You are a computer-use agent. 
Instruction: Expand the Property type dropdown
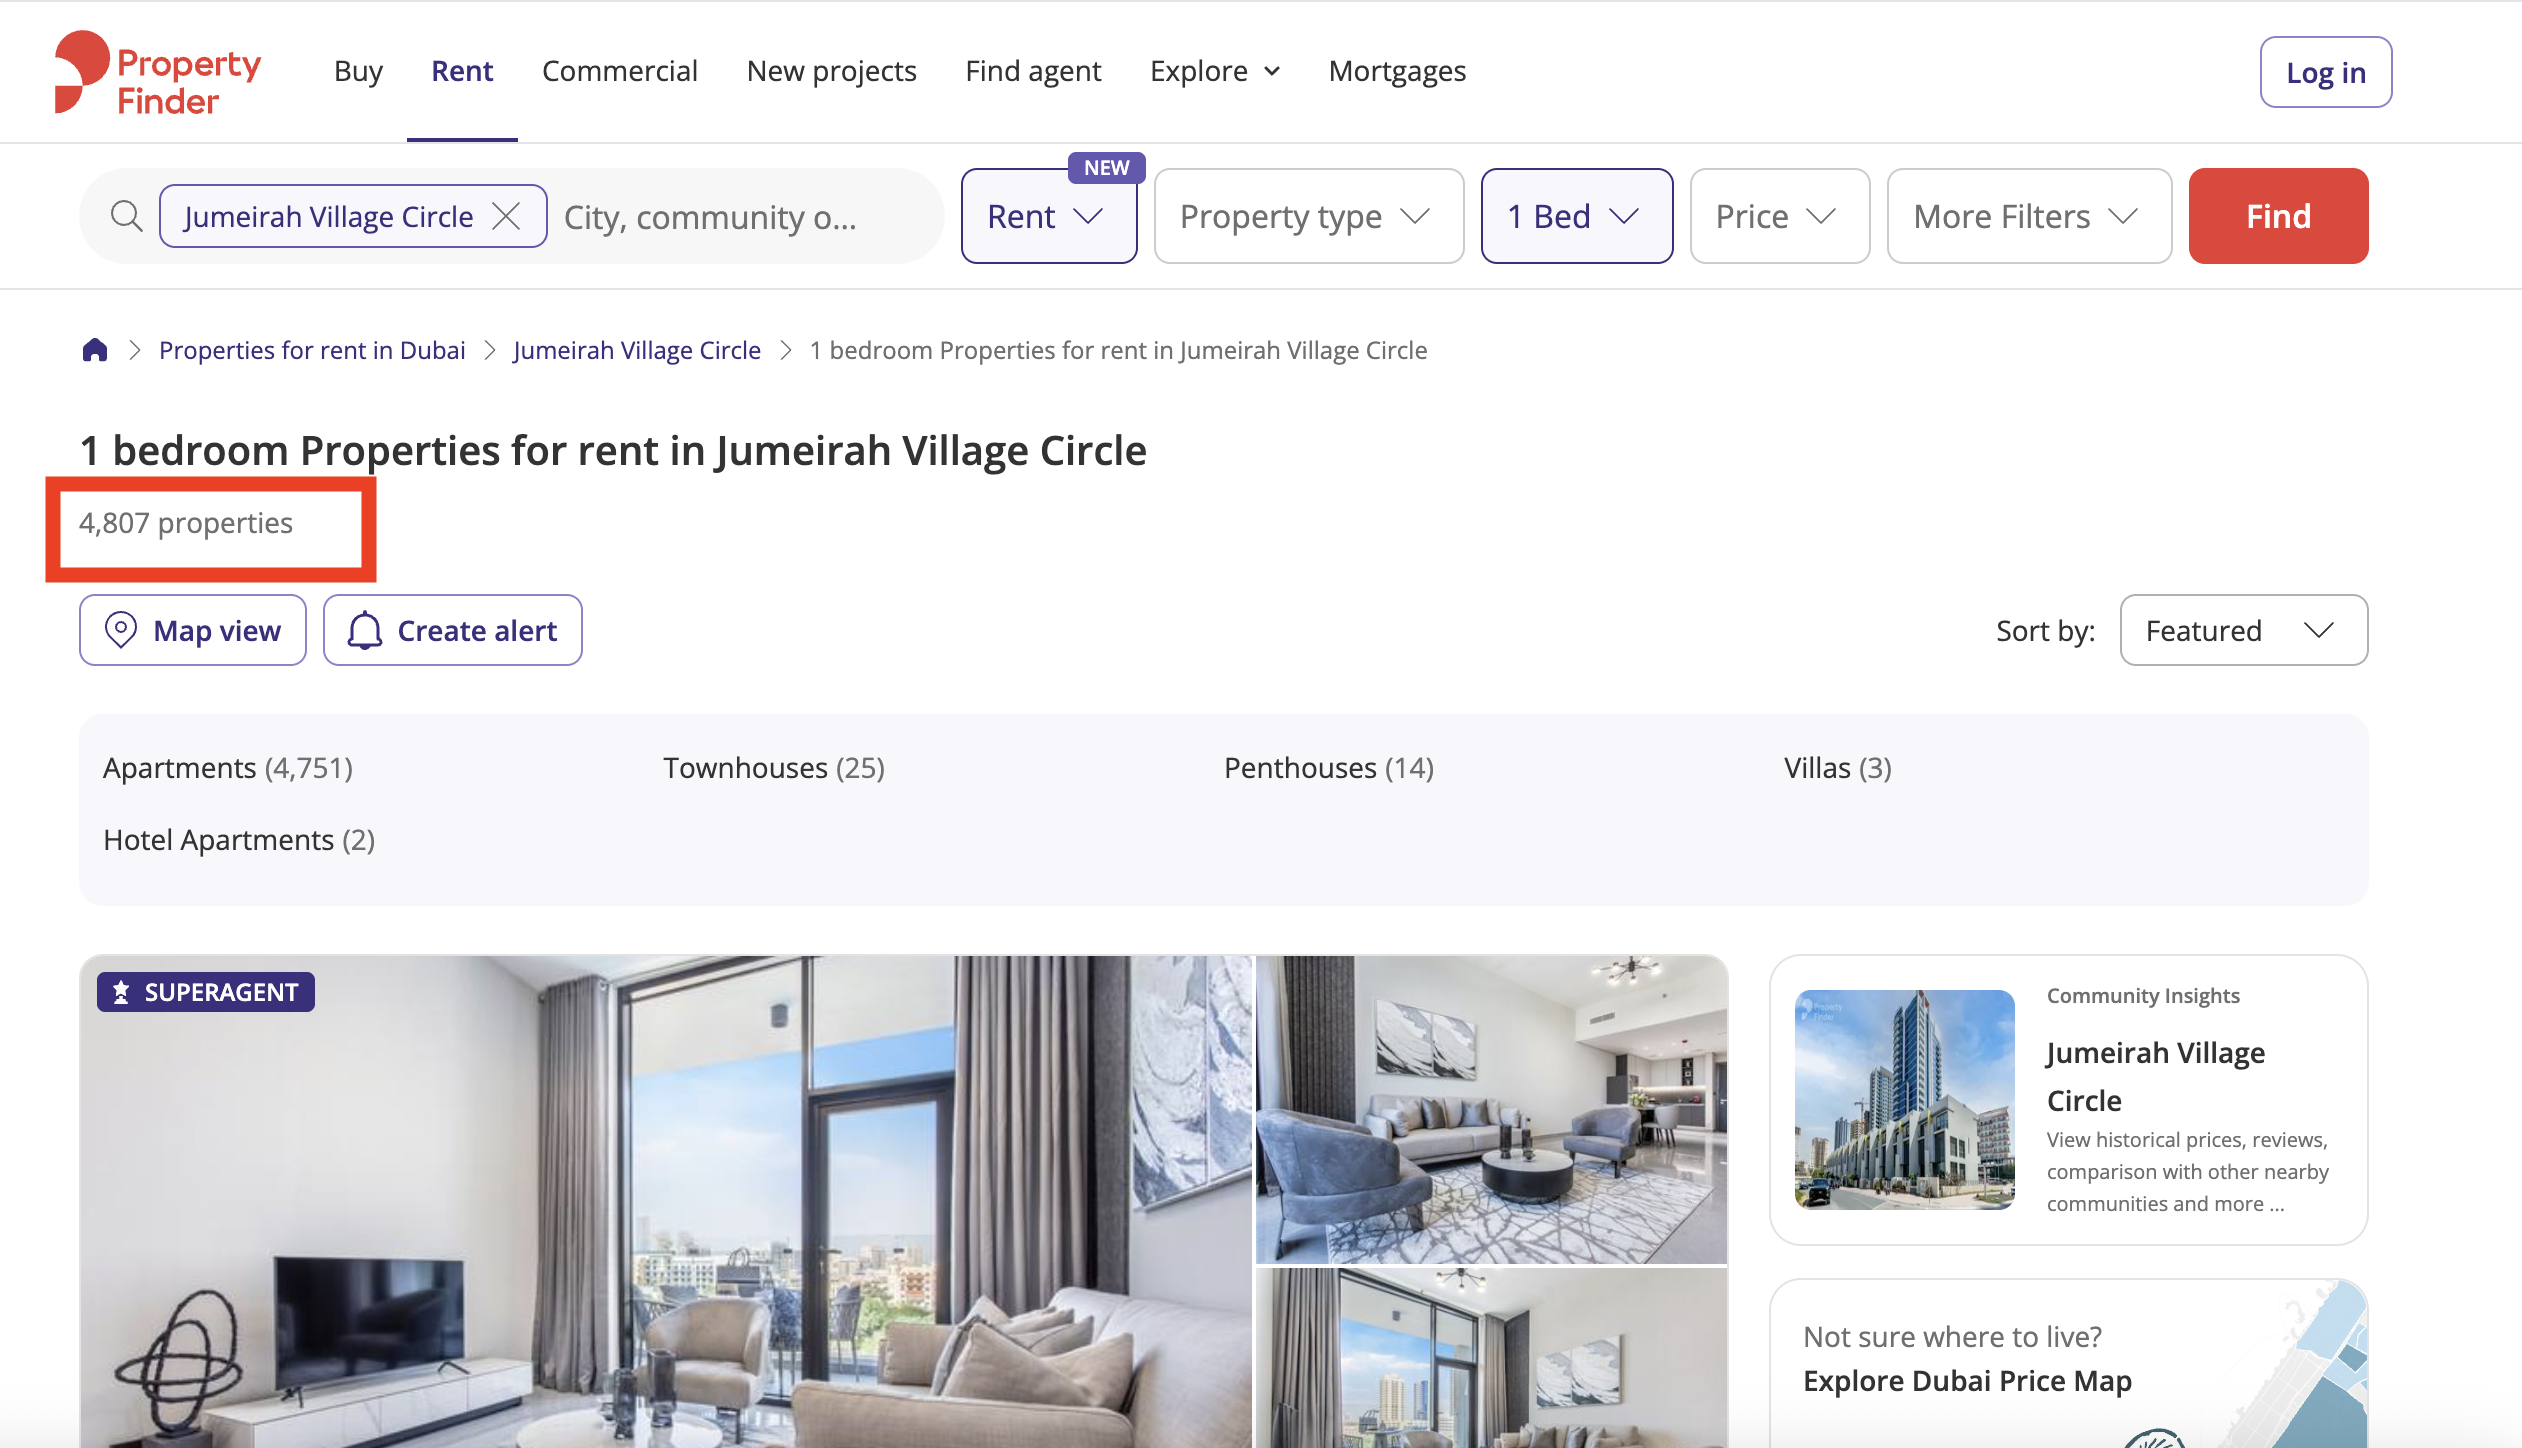[1308, 216]
